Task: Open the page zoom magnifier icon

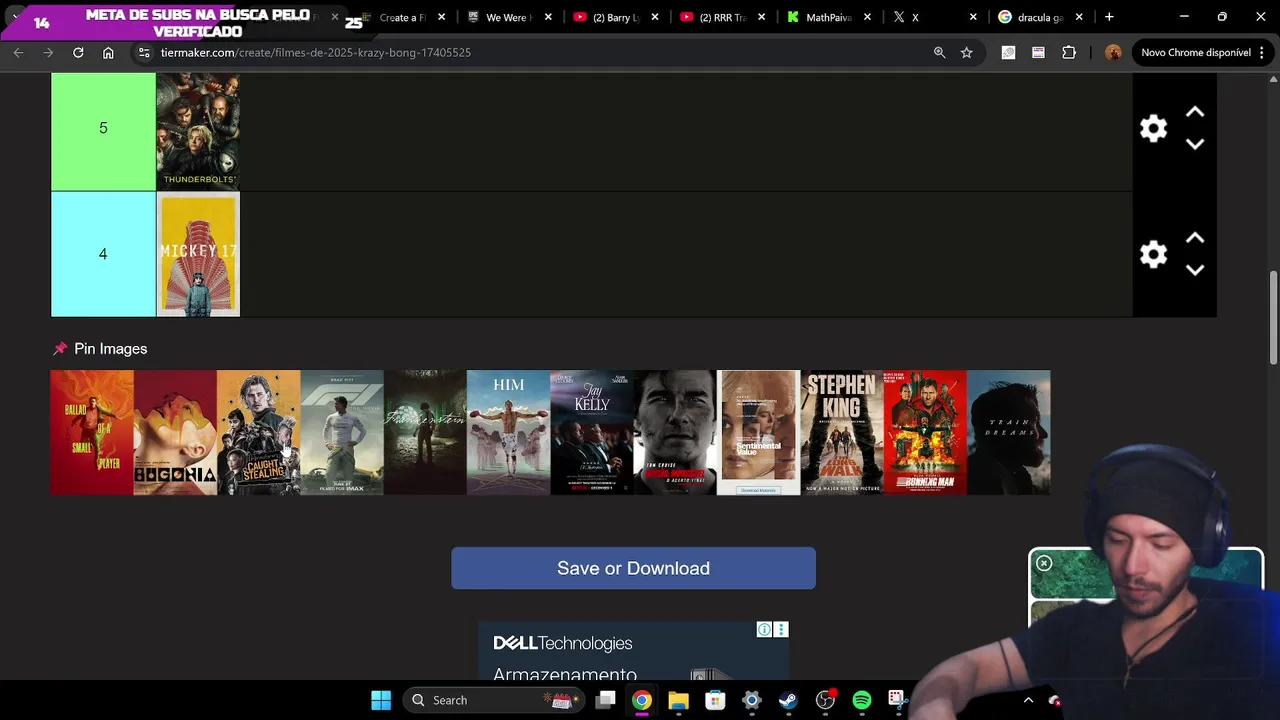Action: coord(939,52)
